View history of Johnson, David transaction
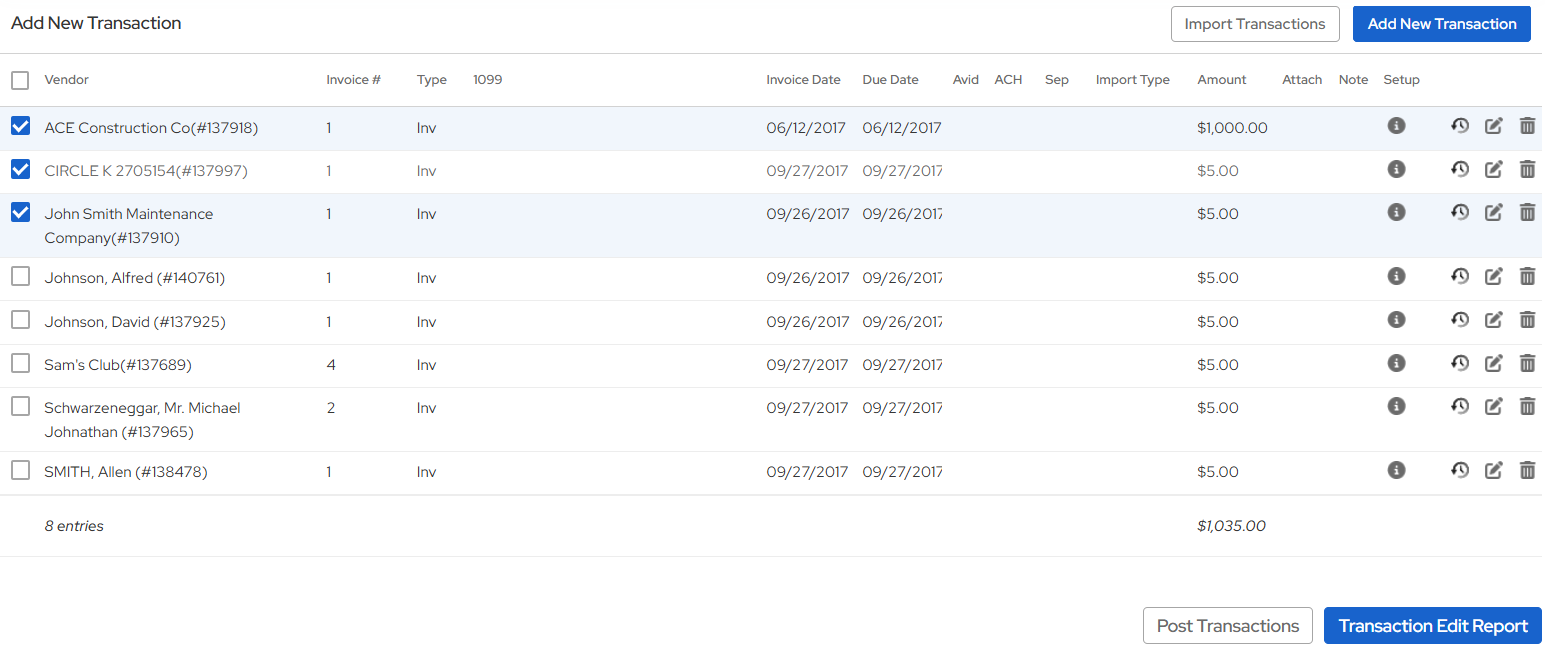The height and width of the screenshot is (648, 1545). (x=1460, y=321)
